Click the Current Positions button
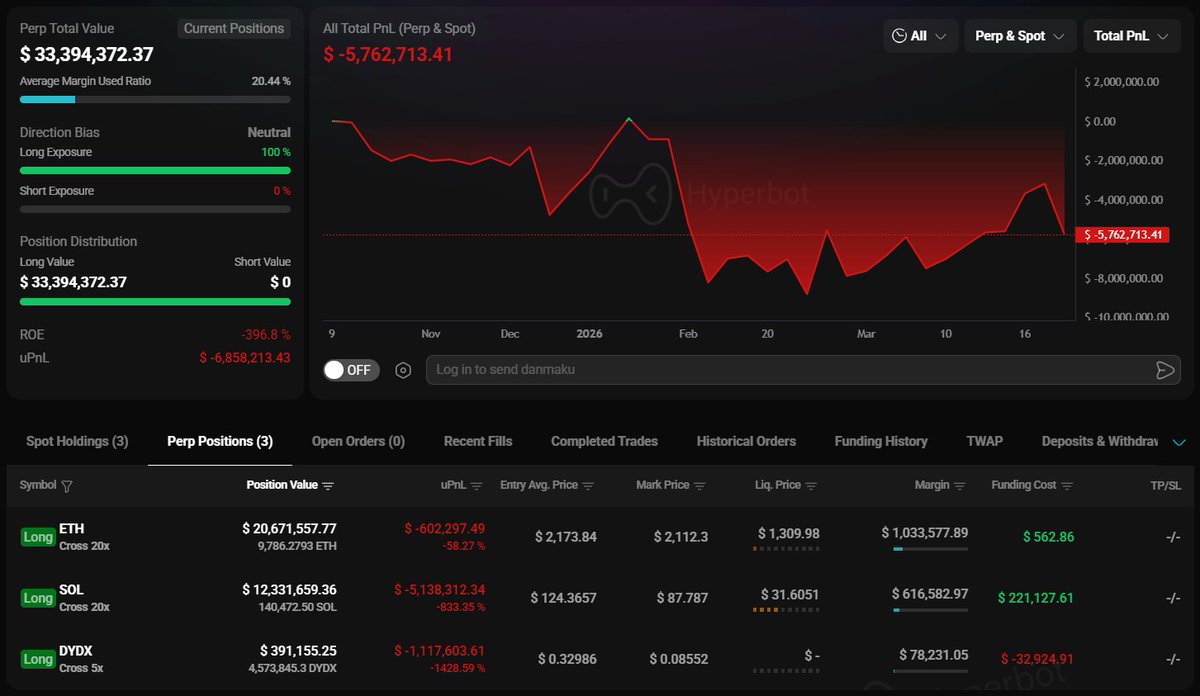 (x=234, y=29)
